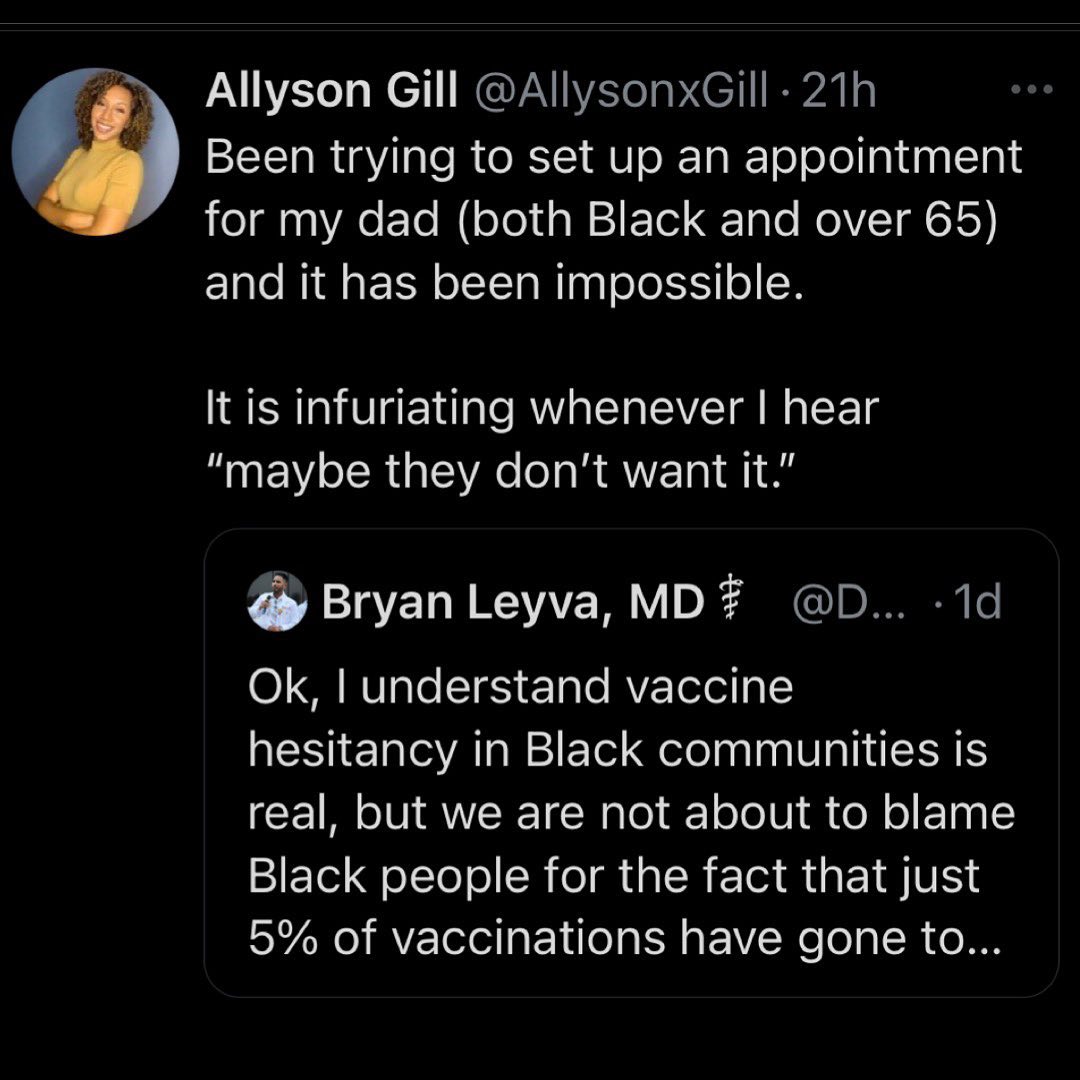
Task: Click the 'It is infuriating whenever I hear' line
Action: [x=540, y=407]
